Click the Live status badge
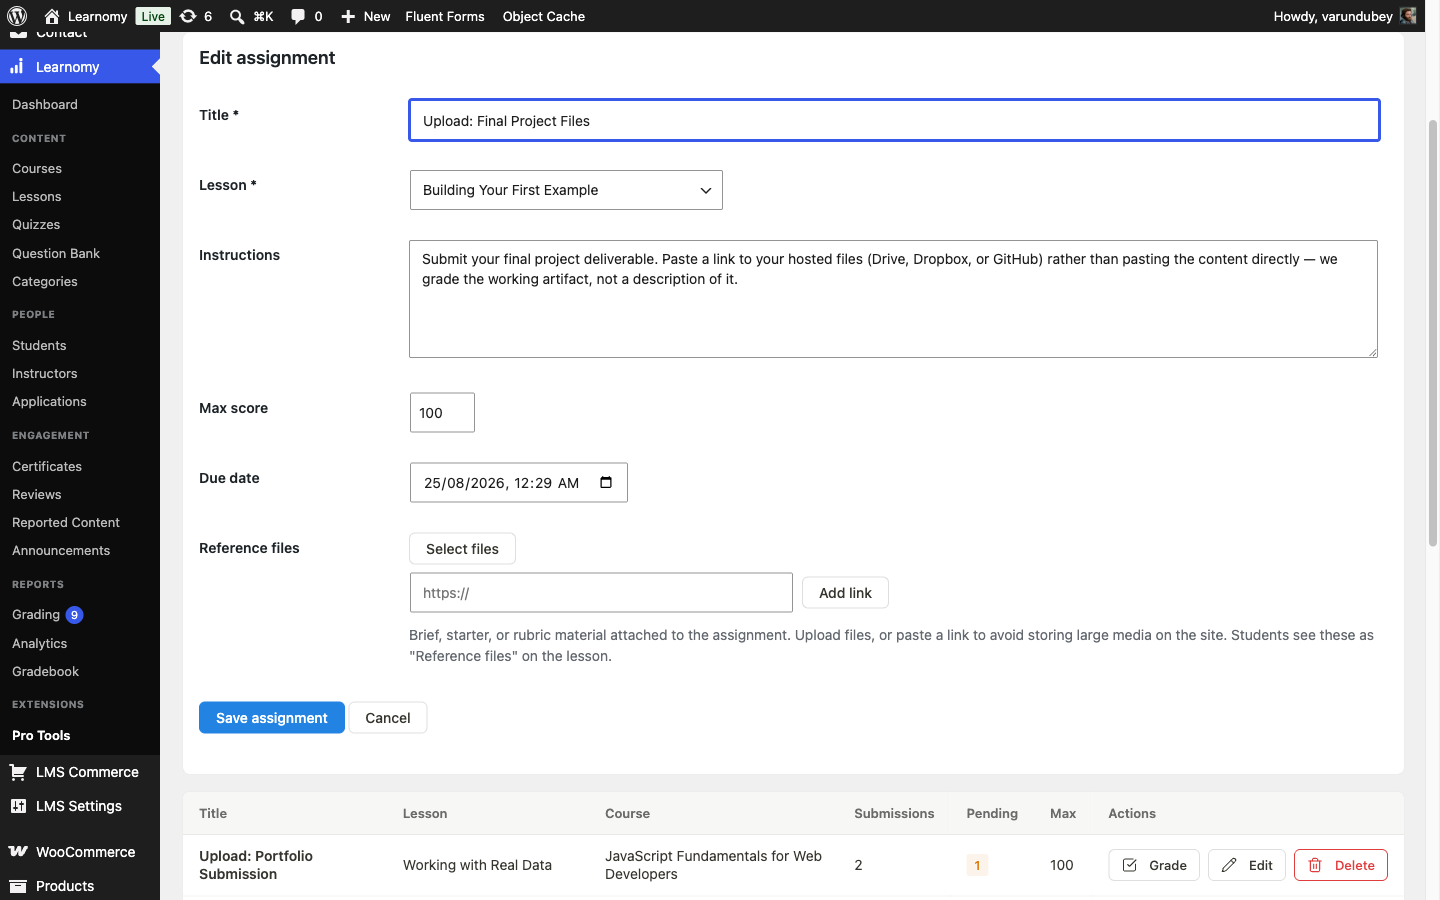The height and width of the screenshot is (900, 1440). click(x=153, y=16)
